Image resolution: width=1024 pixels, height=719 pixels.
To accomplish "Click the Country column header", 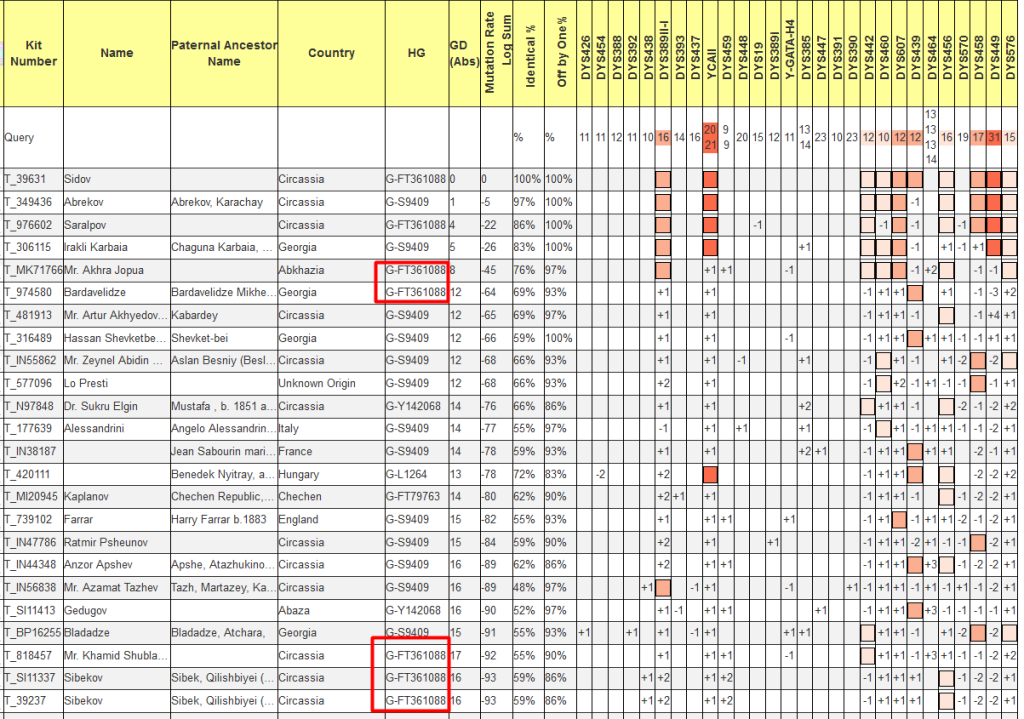I will click(x=331, y=54).
